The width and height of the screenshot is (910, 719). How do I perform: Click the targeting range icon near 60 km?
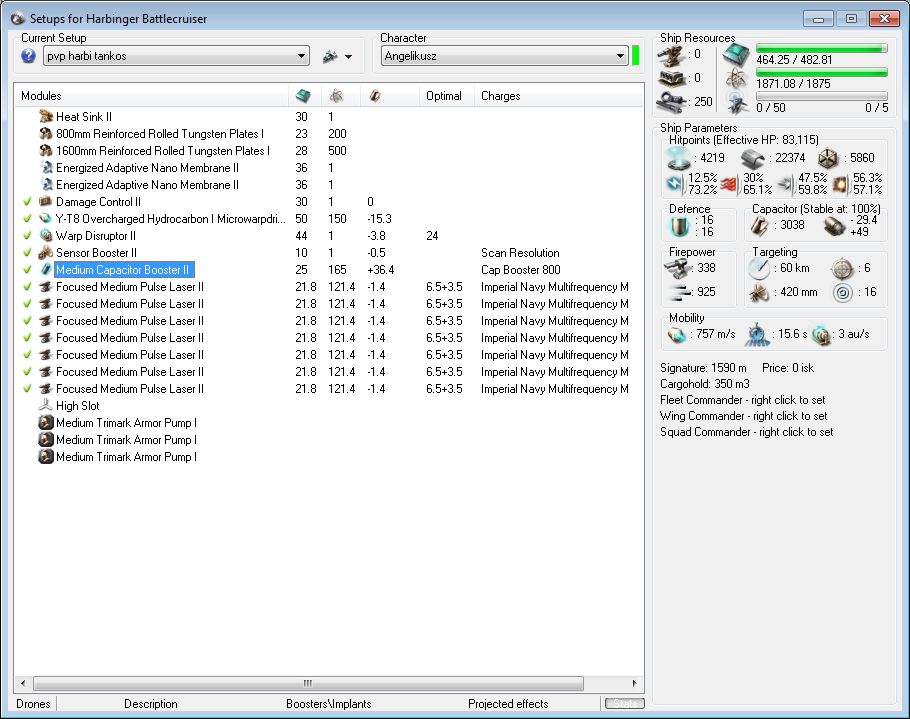(759, 268)
